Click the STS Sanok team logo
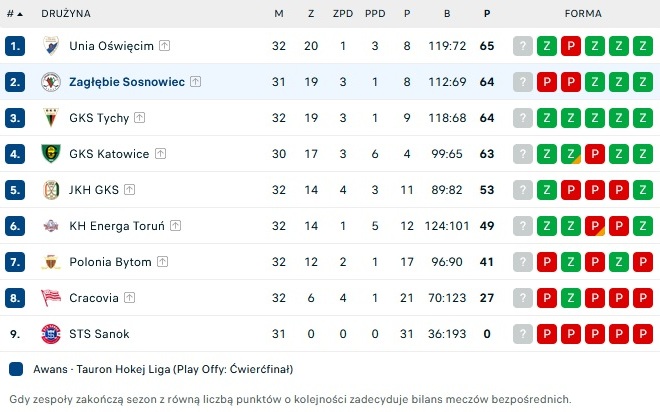660x412 pixels. point(51,334)
